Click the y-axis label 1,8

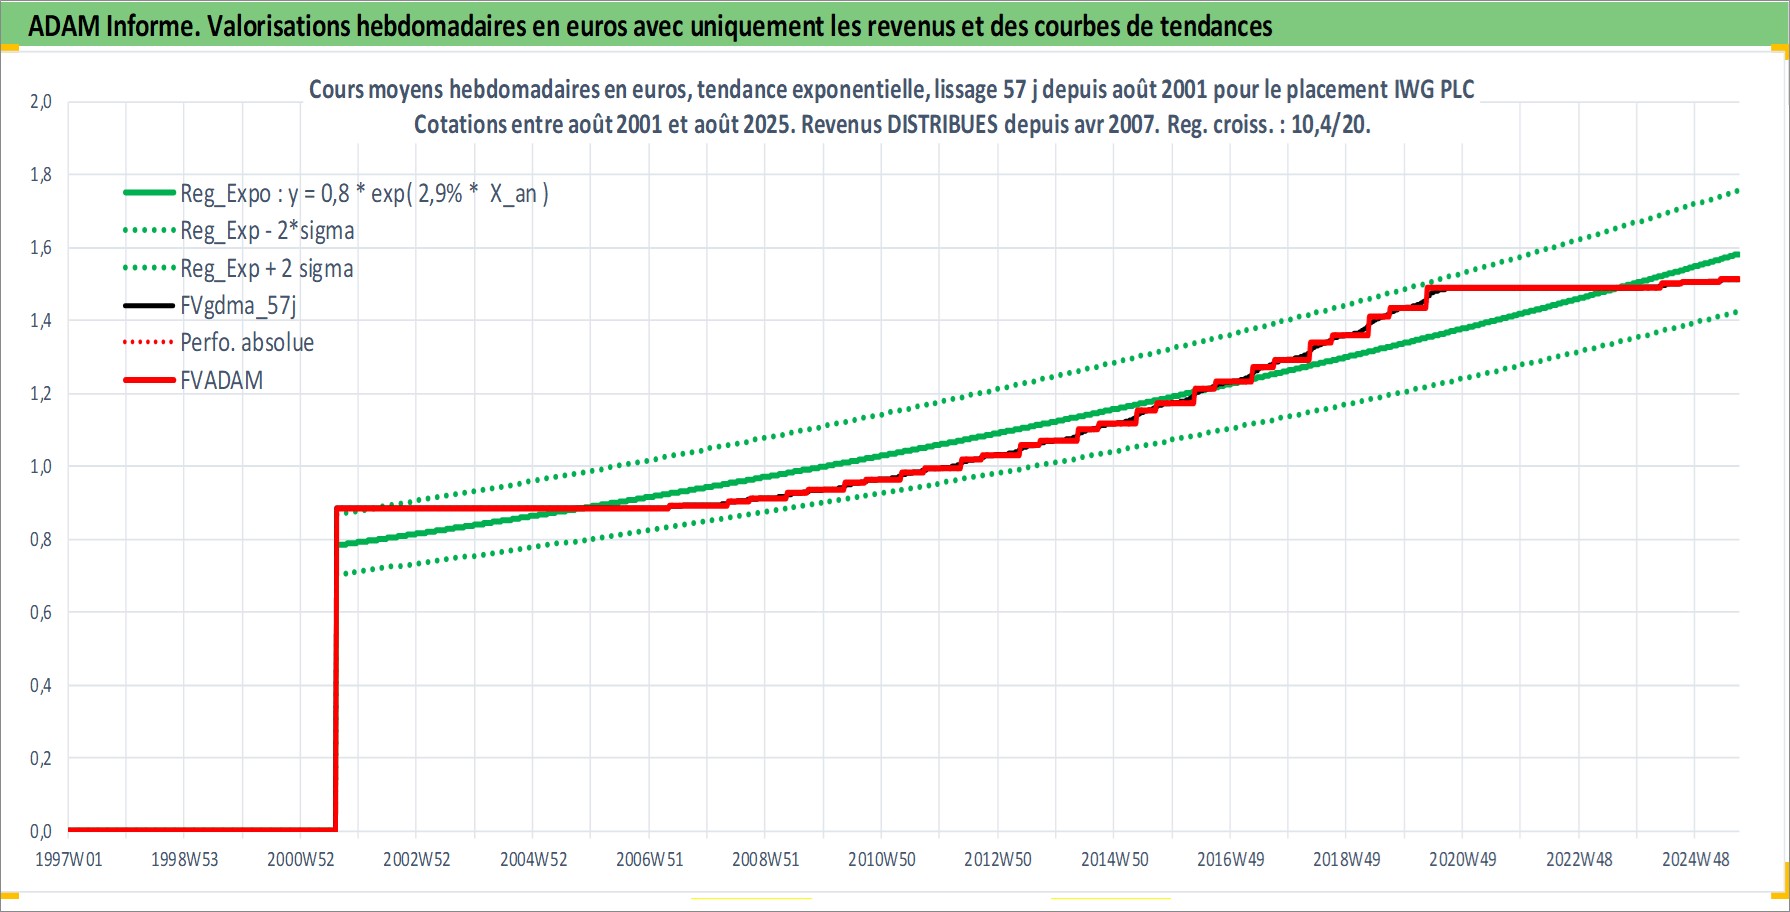[x=40, y=174]
